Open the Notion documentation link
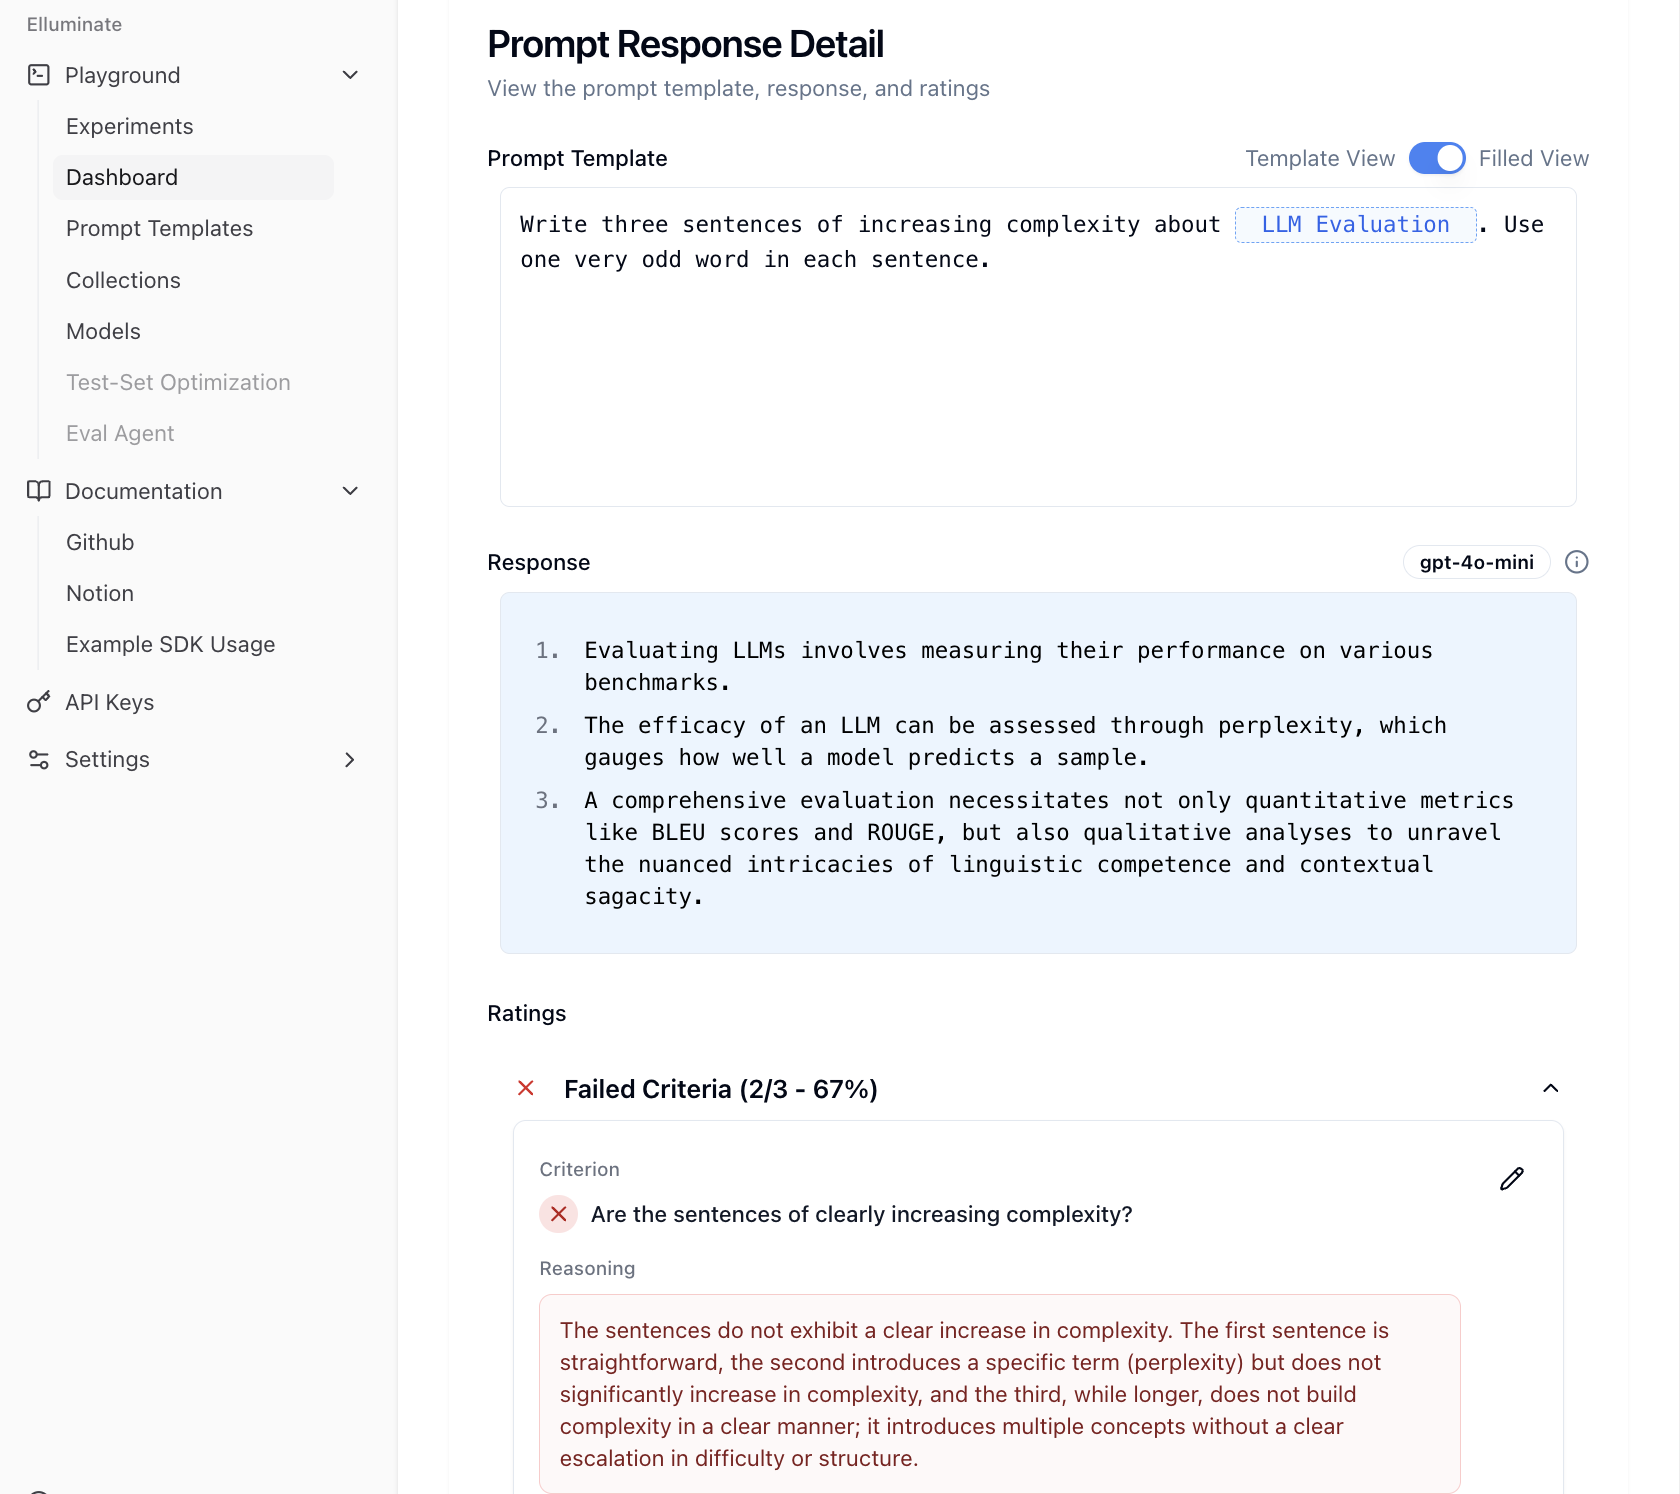The height and width of the screenshot is (1494, 1680). [100, 593]
